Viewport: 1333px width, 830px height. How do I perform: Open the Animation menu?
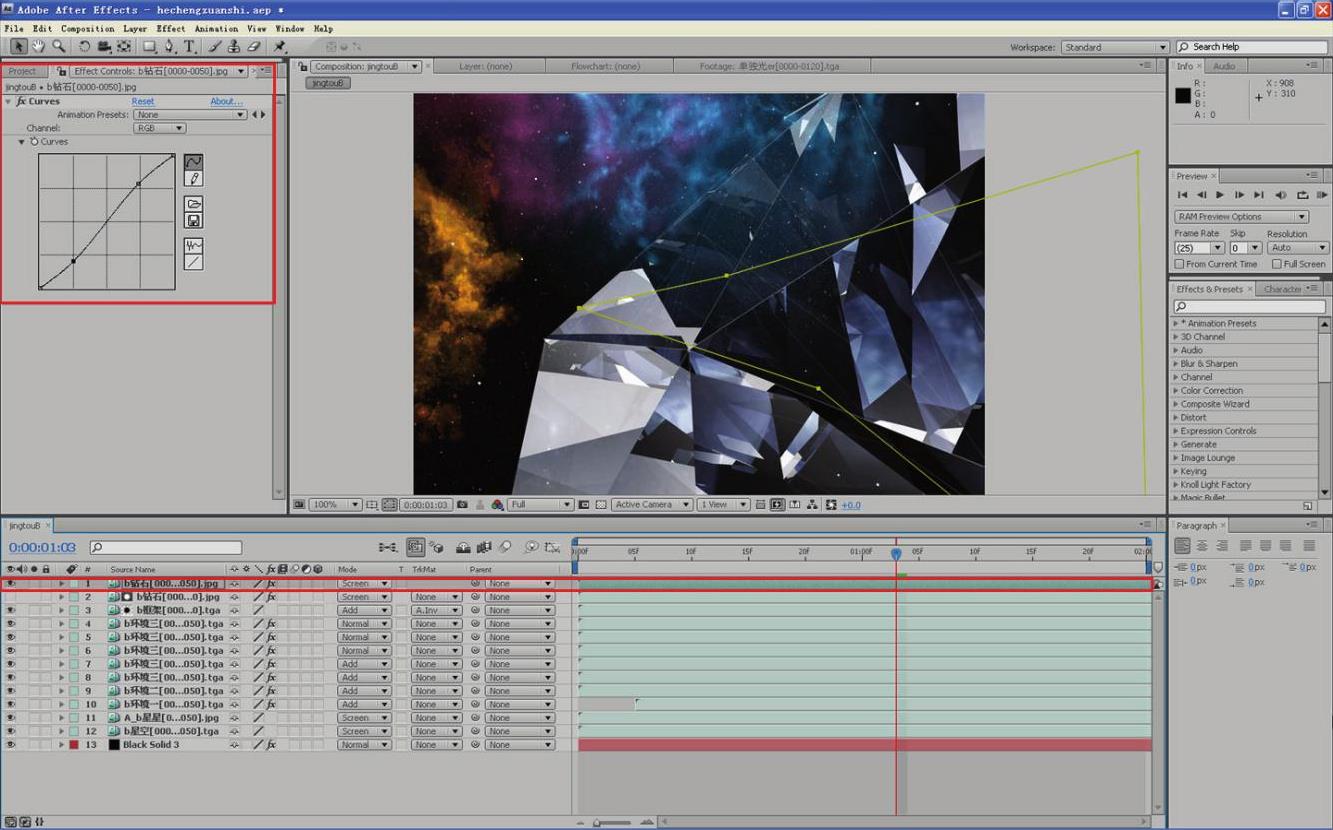coord(216,29)
